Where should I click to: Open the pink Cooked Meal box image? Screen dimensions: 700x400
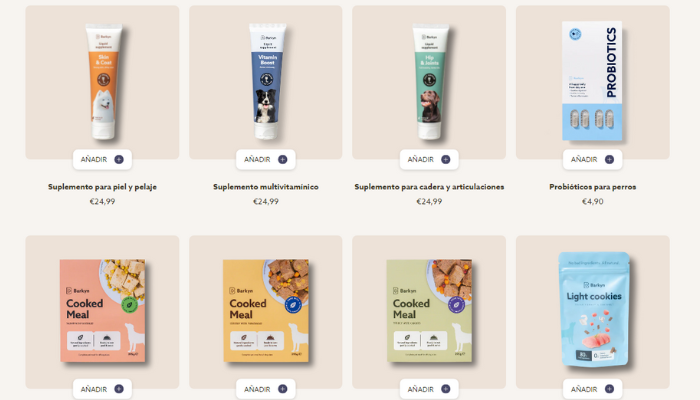point(103,310)
